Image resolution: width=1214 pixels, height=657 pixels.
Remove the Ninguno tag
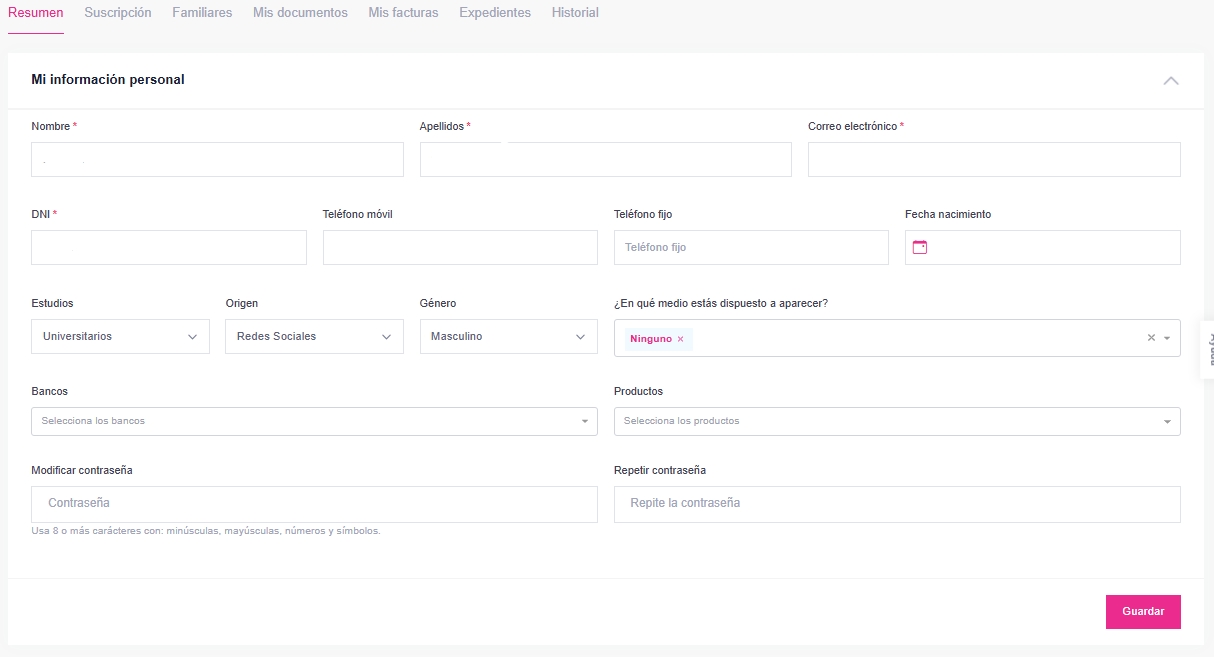click(x=680, y=339)
